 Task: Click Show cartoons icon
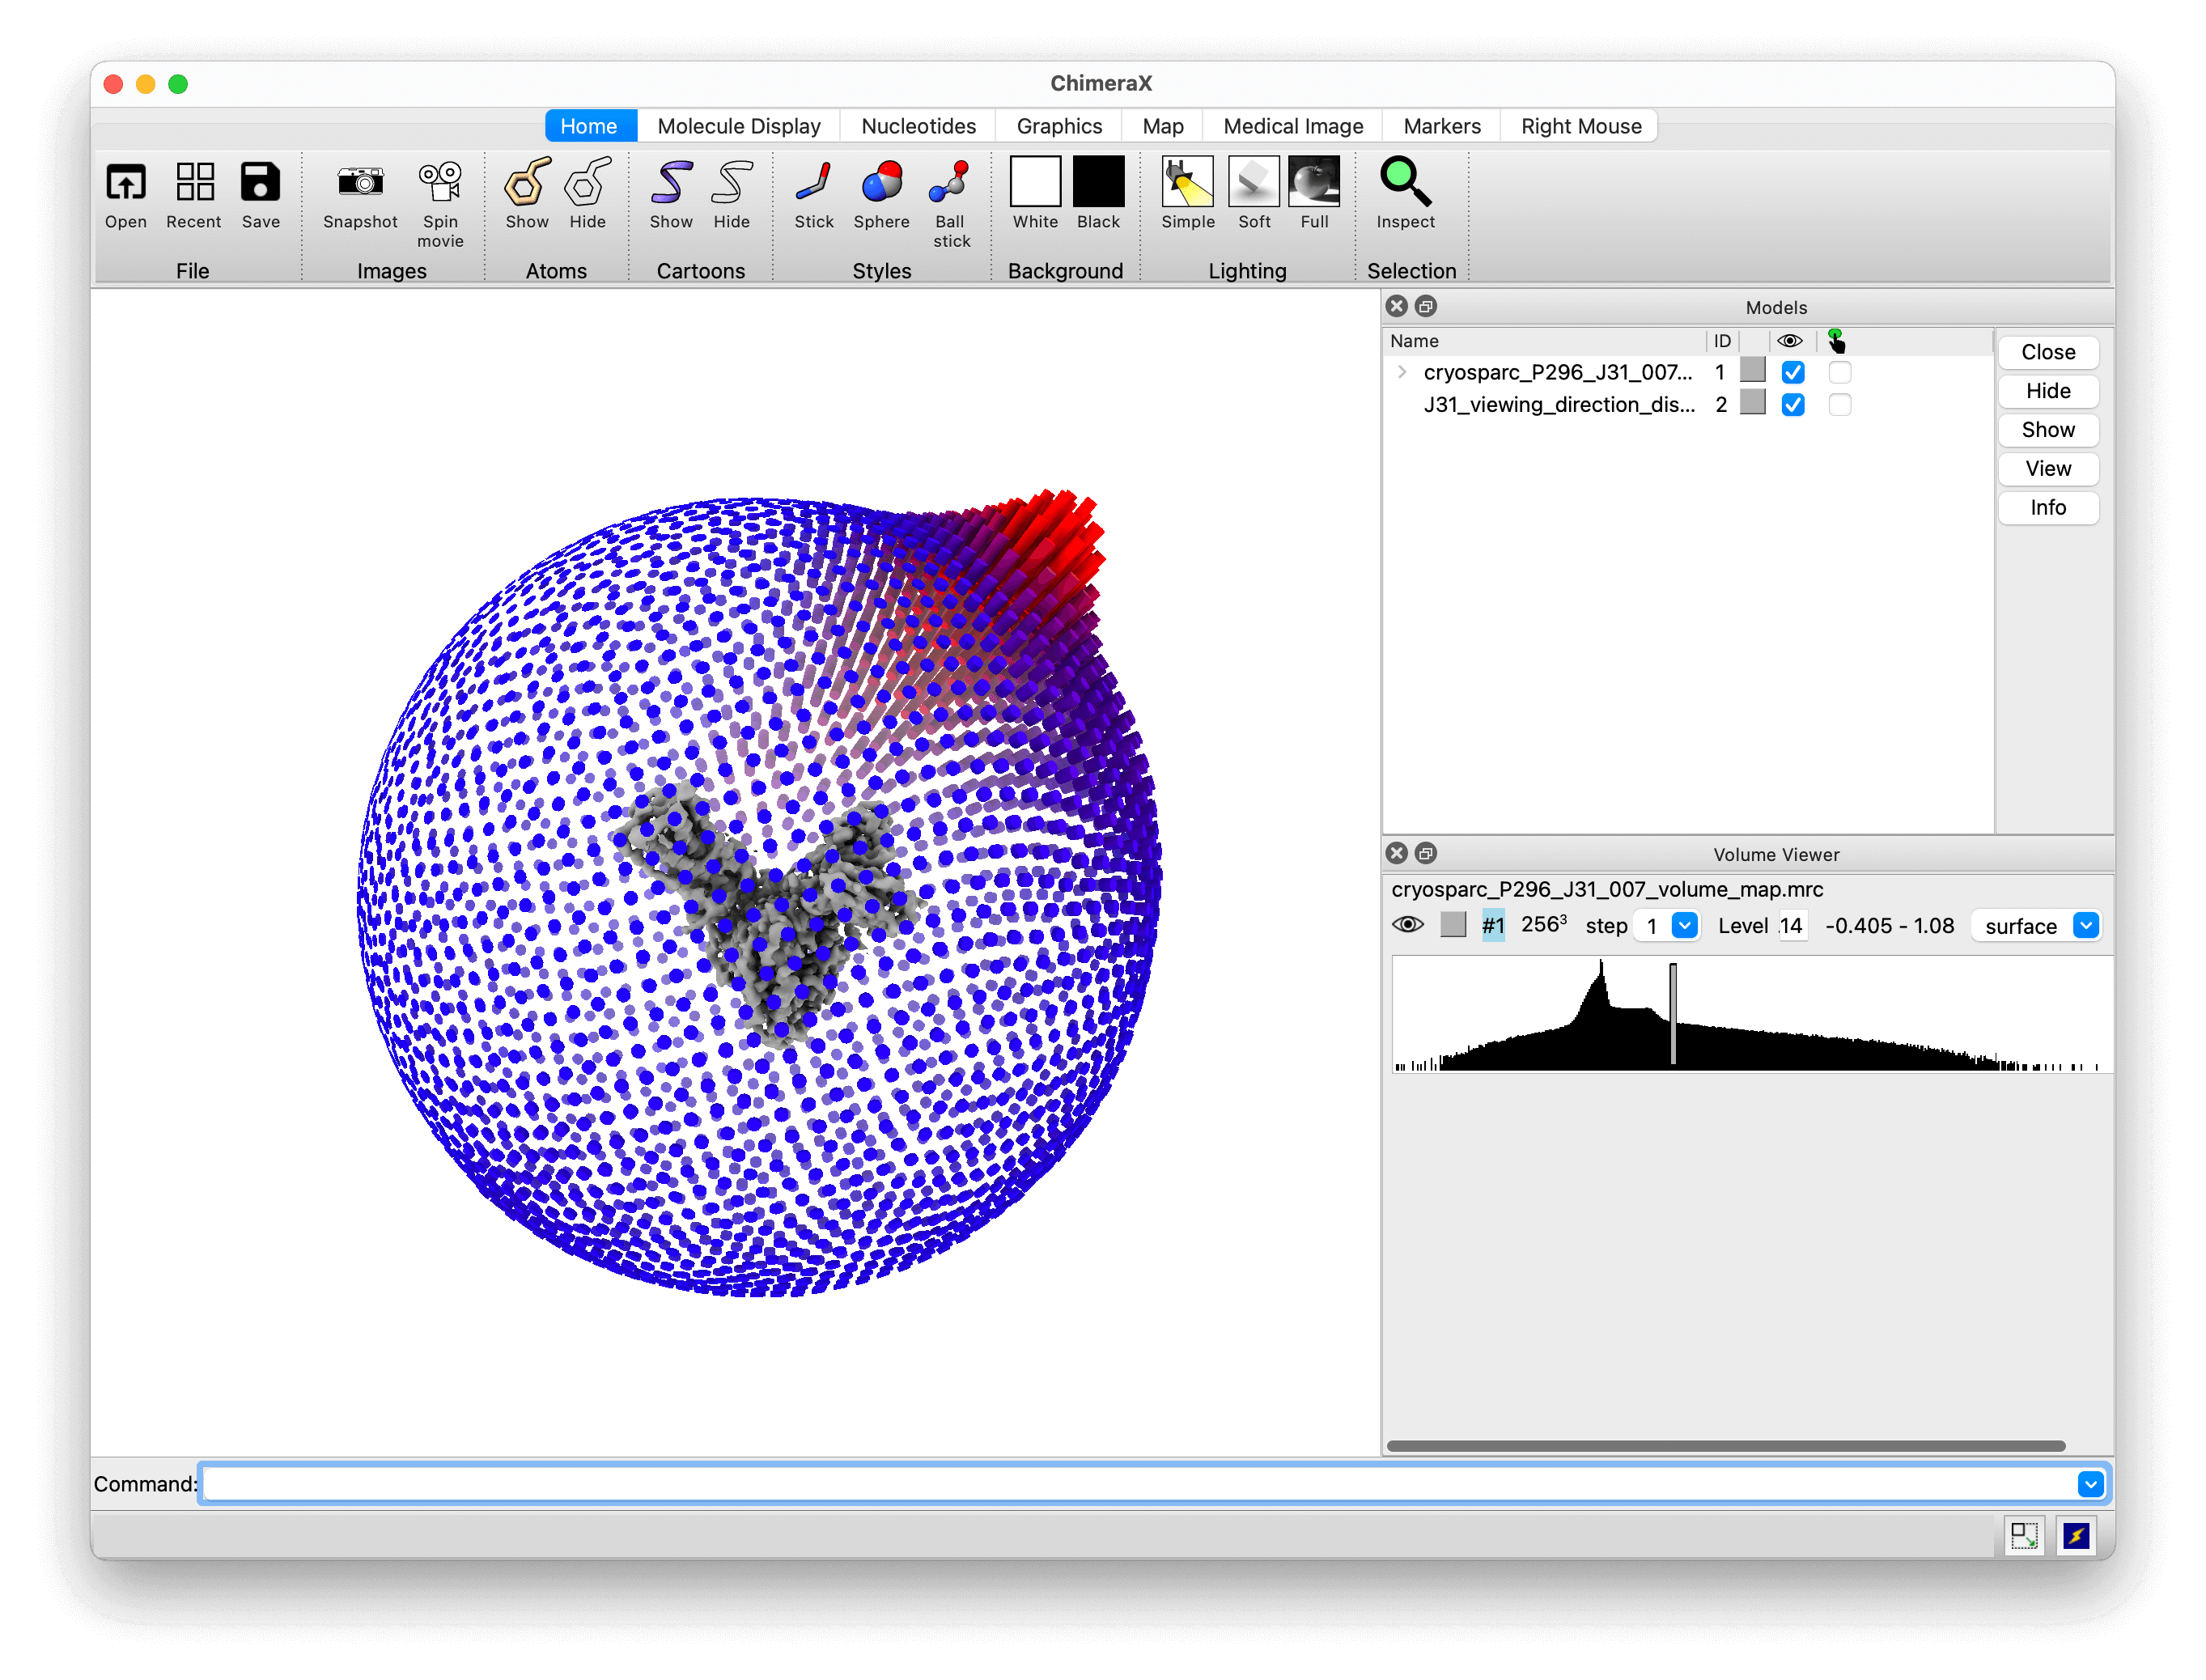click(x=671, y=183)
